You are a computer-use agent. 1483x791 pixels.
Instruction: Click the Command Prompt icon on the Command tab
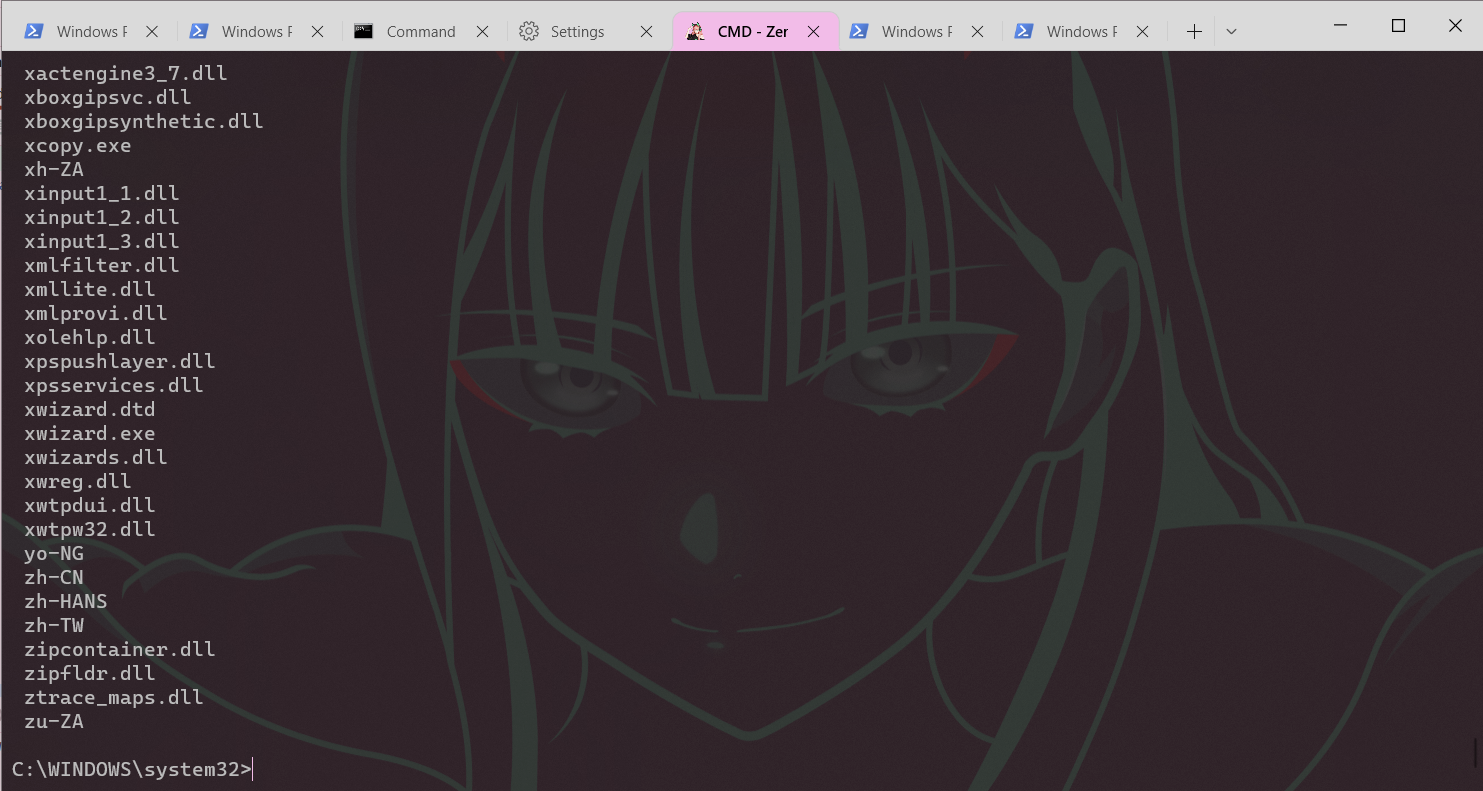coord(363,30)
